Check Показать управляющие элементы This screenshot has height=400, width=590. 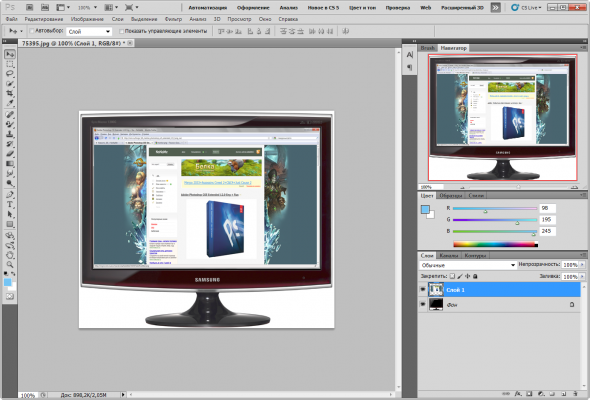121,31
